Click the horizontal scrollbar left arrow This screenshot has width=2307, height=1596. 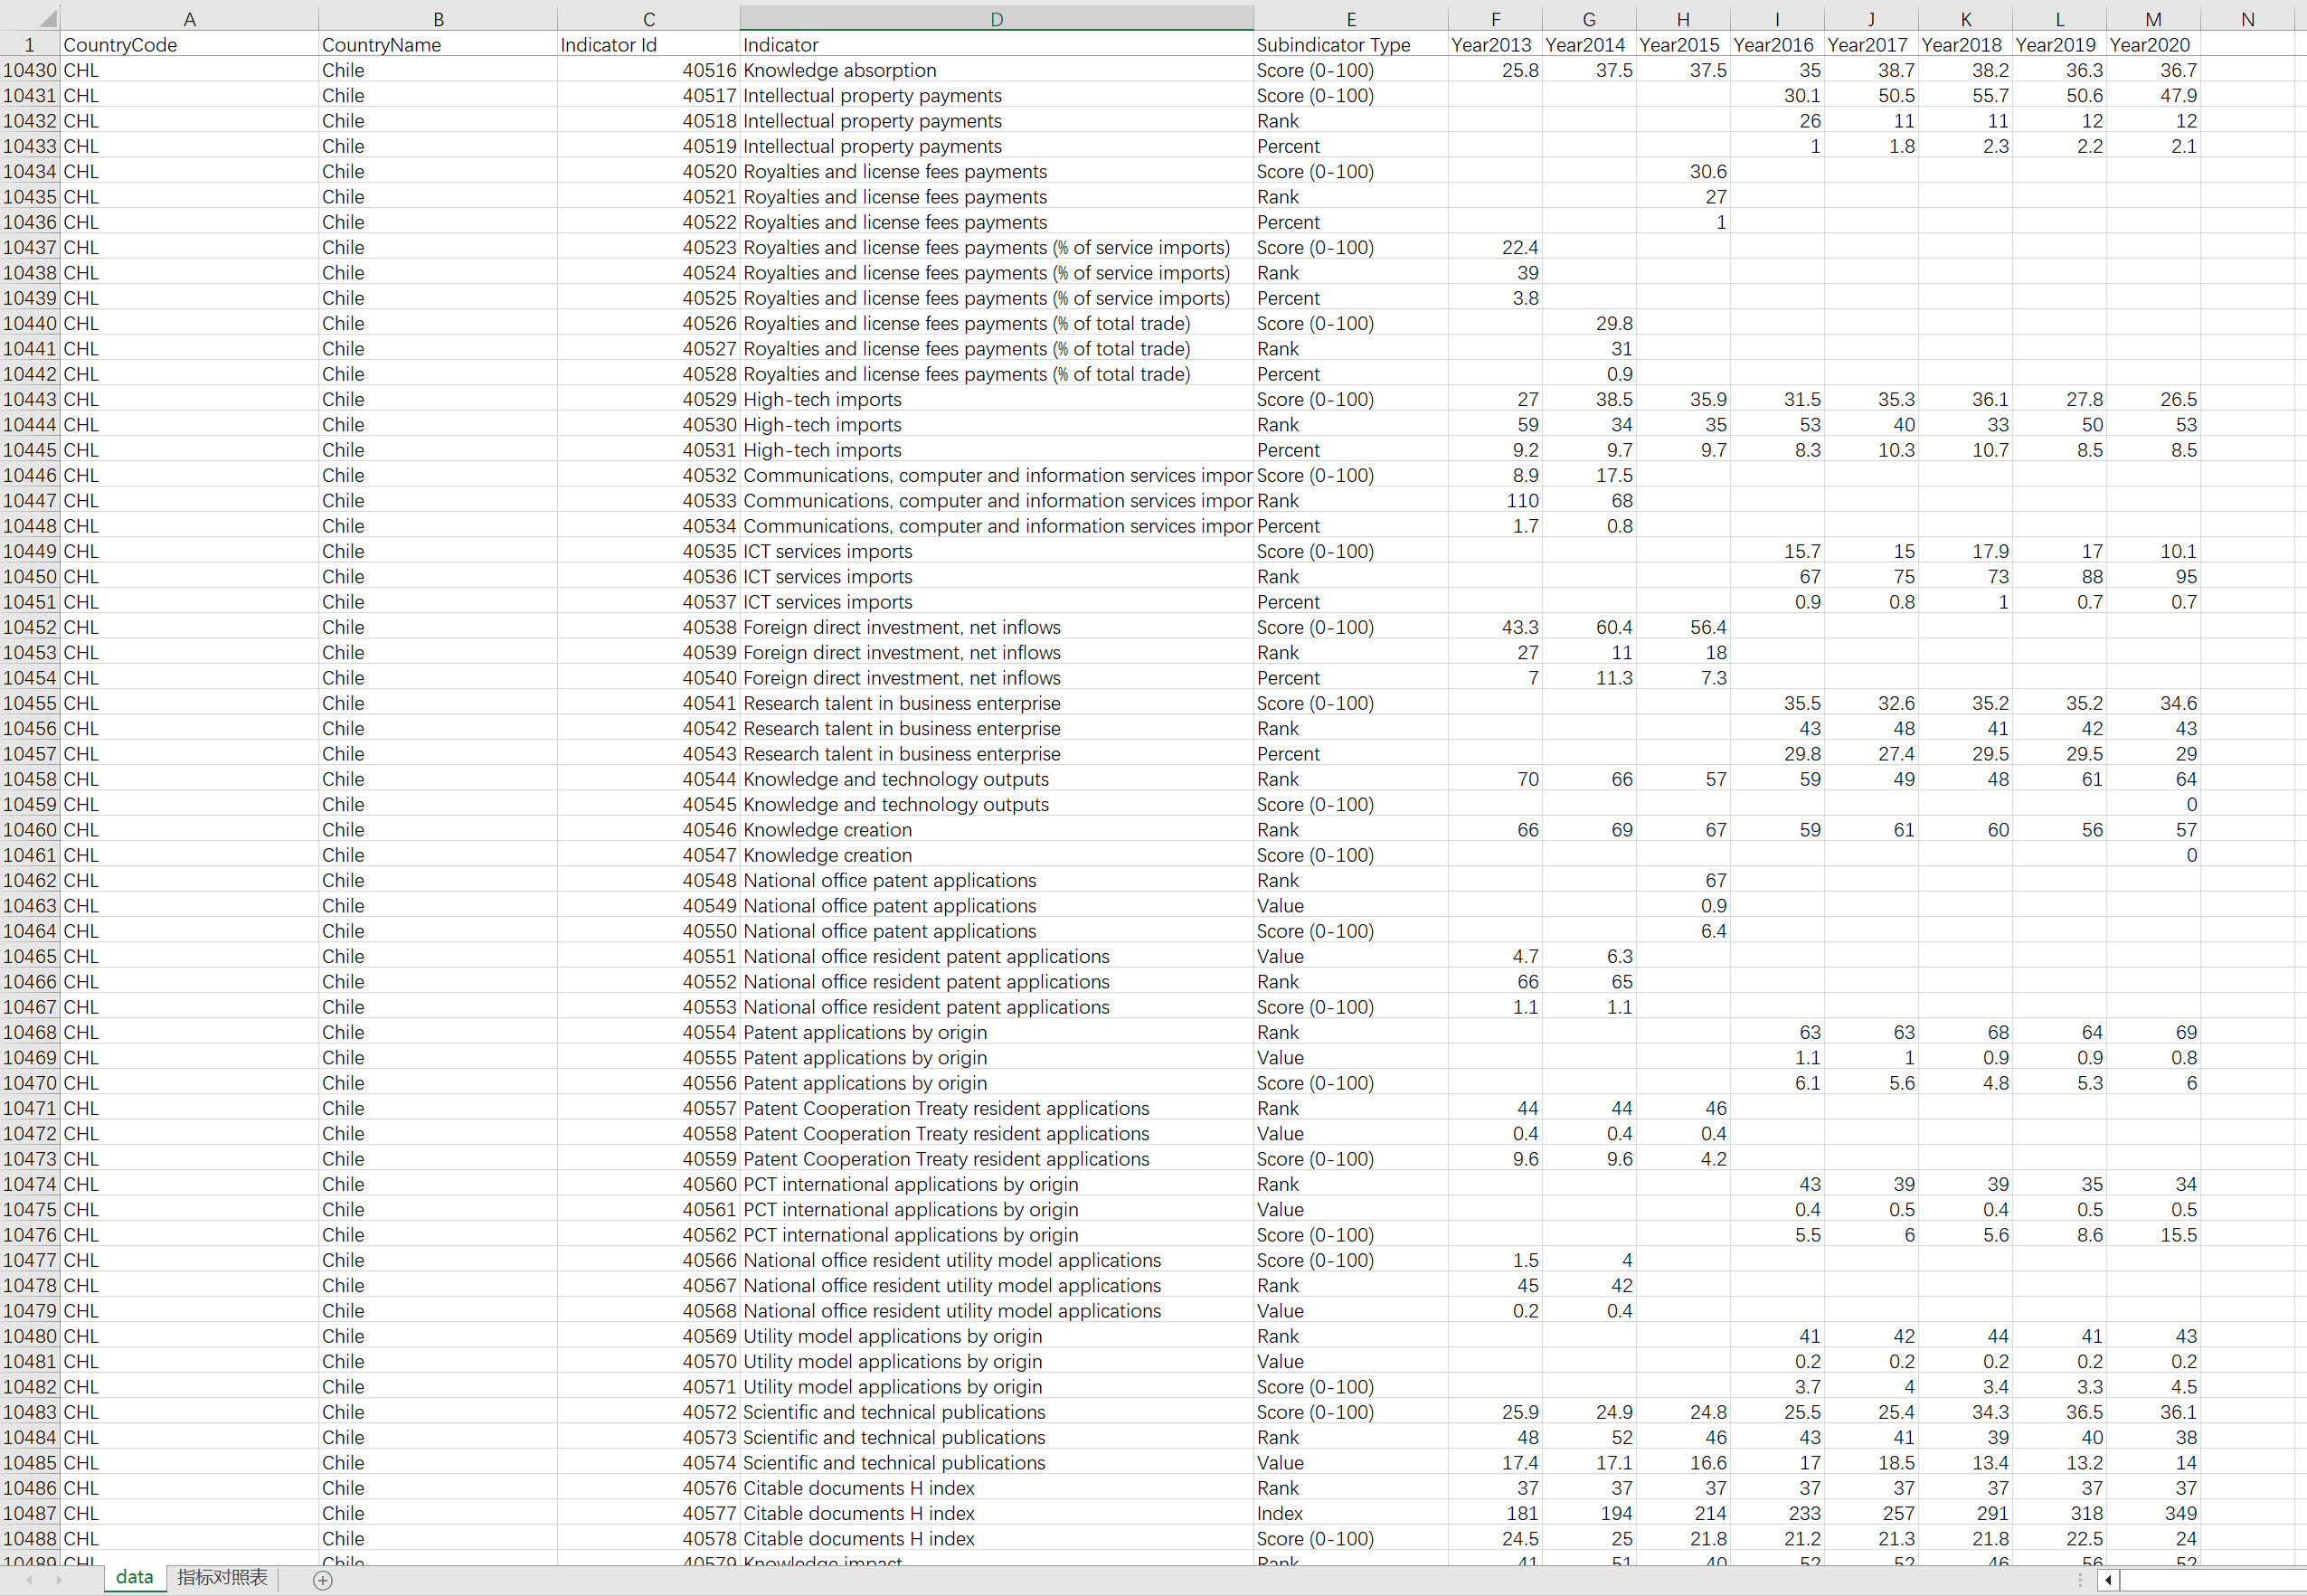click(x=2109, y=1580)
